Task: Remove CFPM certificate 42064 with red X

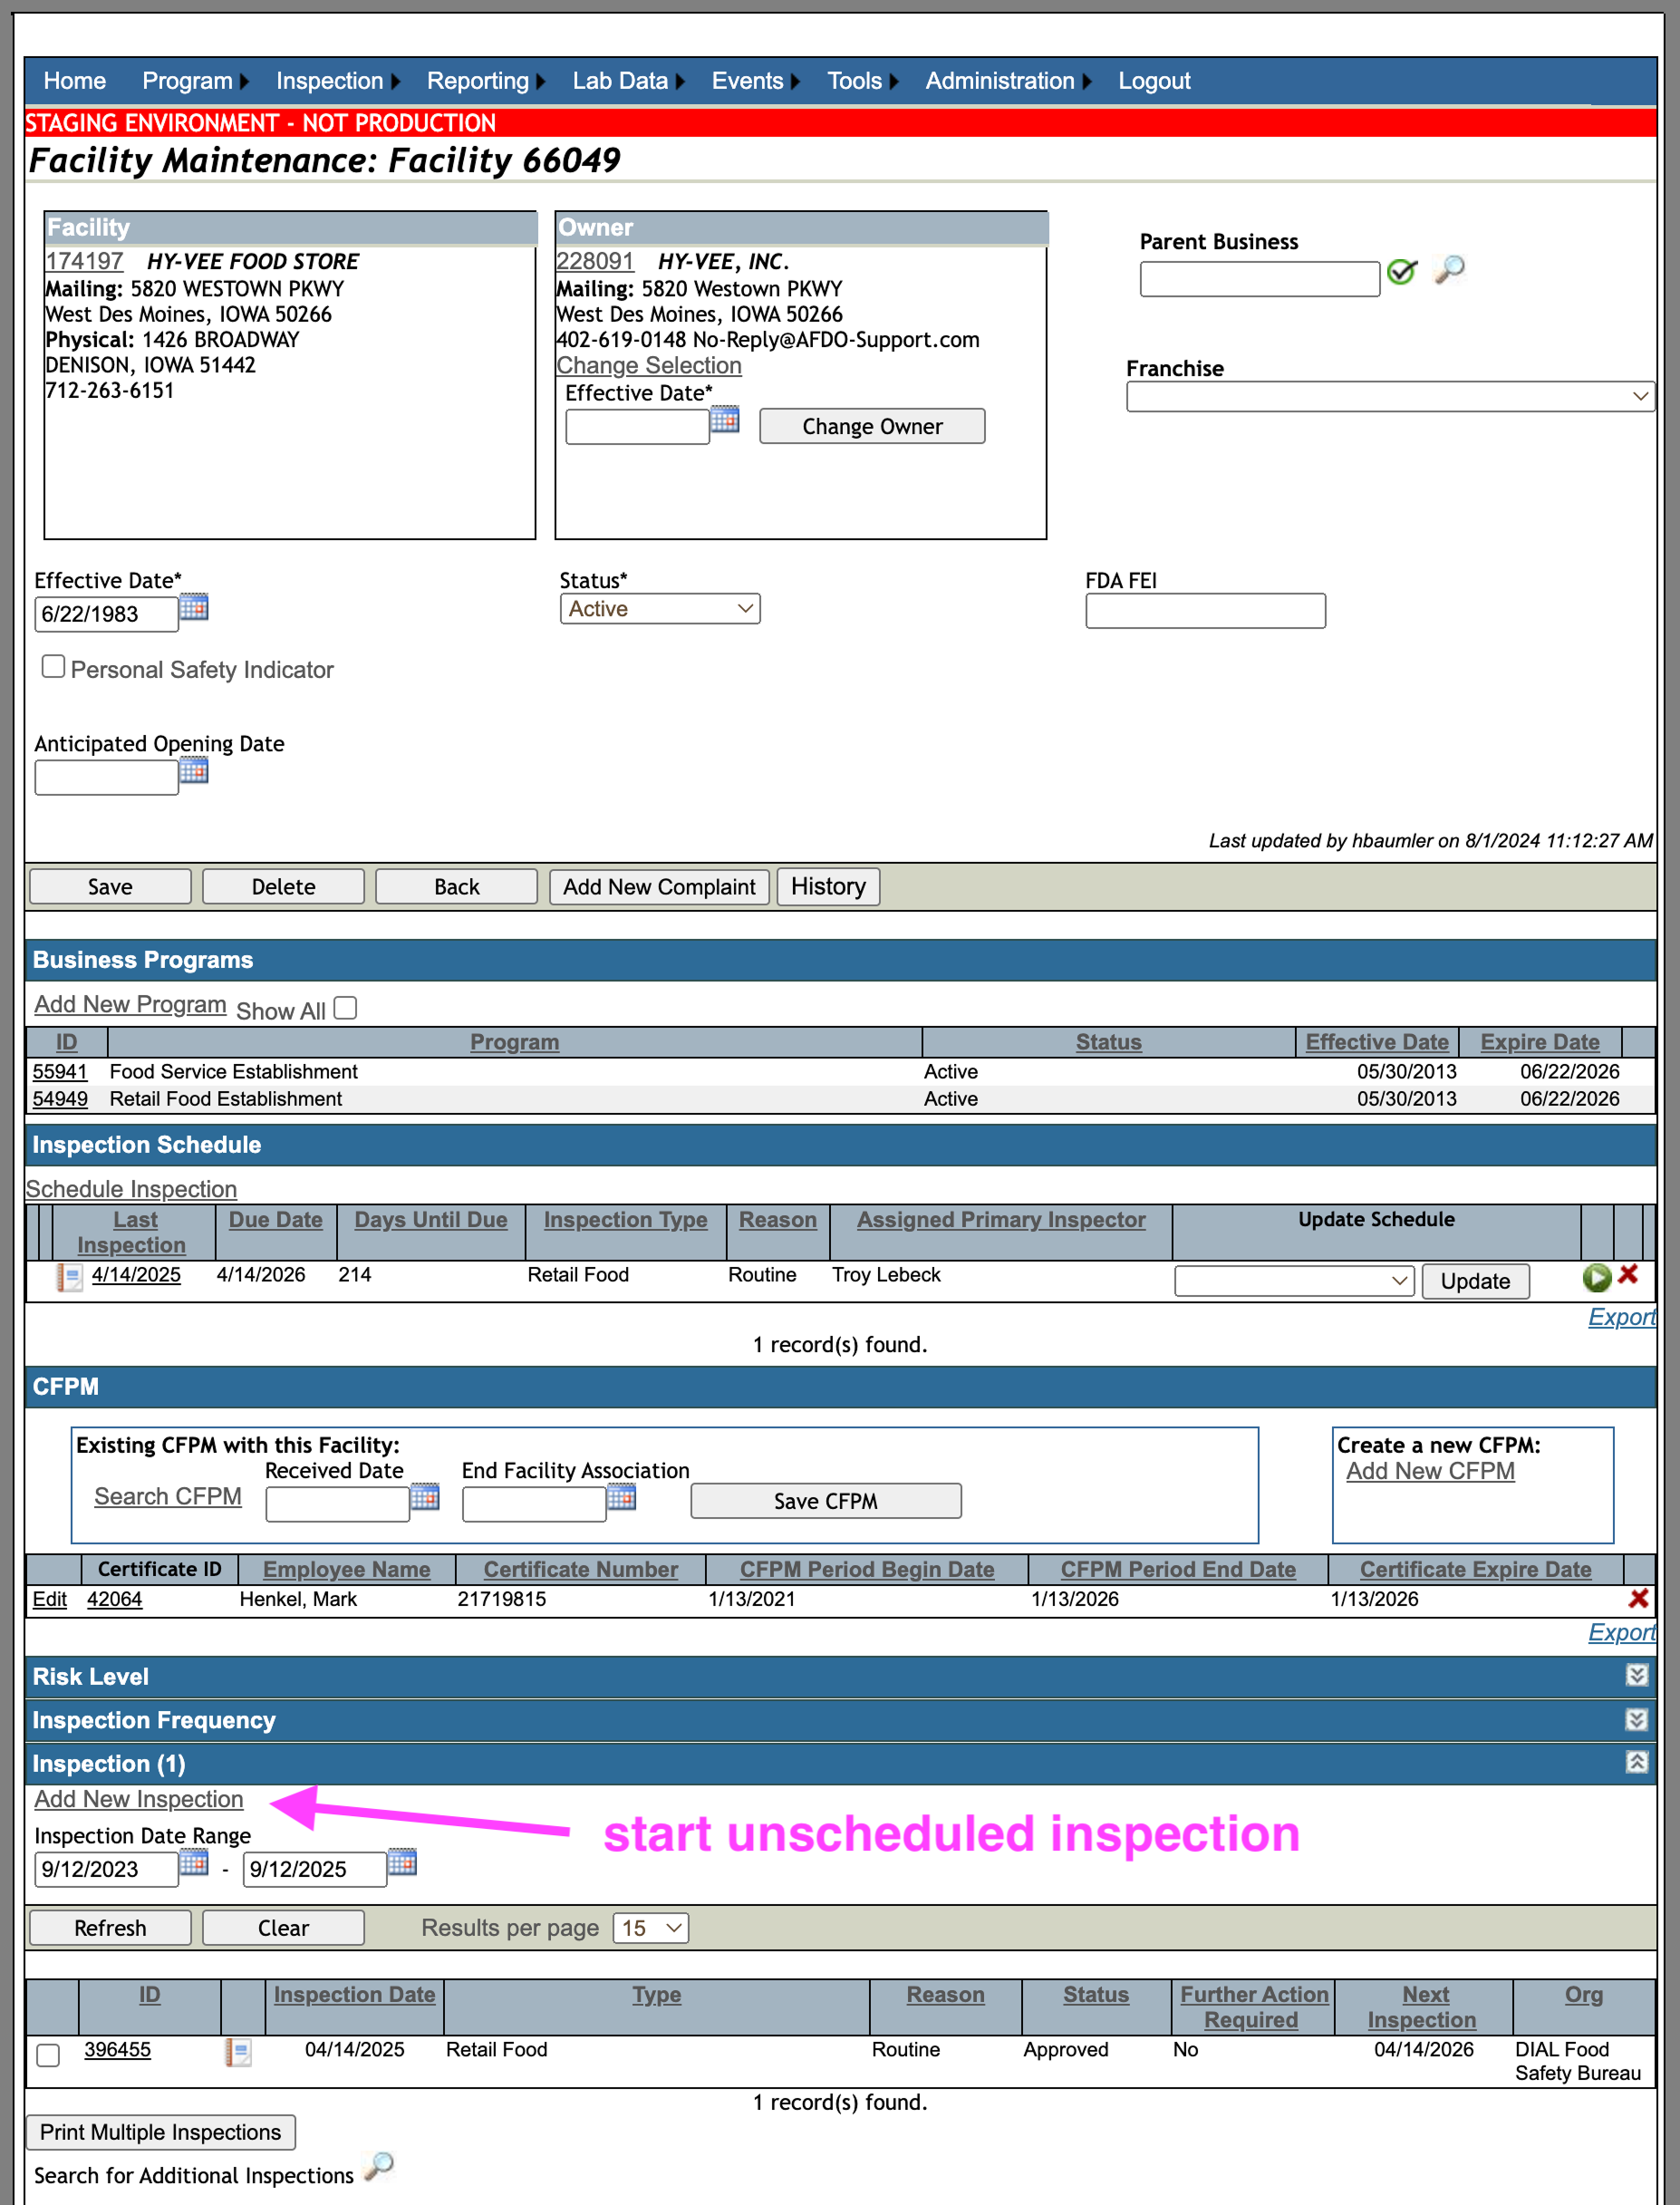Action: coord(1638,1598)
